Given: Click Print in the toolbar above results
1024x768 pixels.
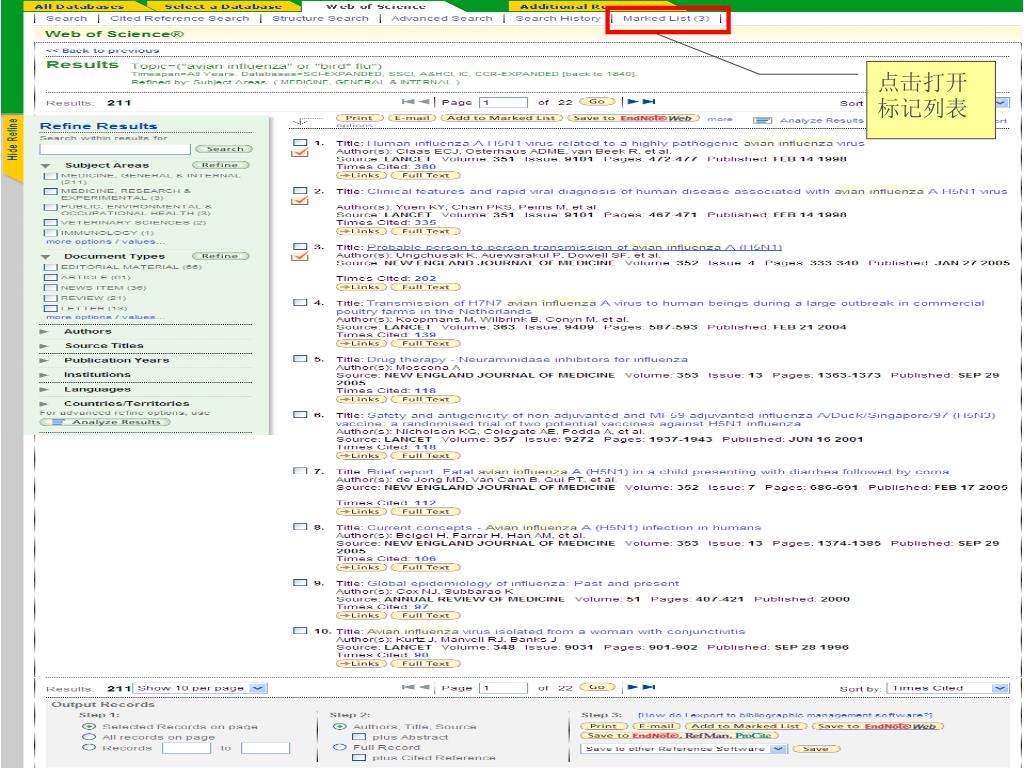Looking at the screenshot, I should [x=359, y=118].
